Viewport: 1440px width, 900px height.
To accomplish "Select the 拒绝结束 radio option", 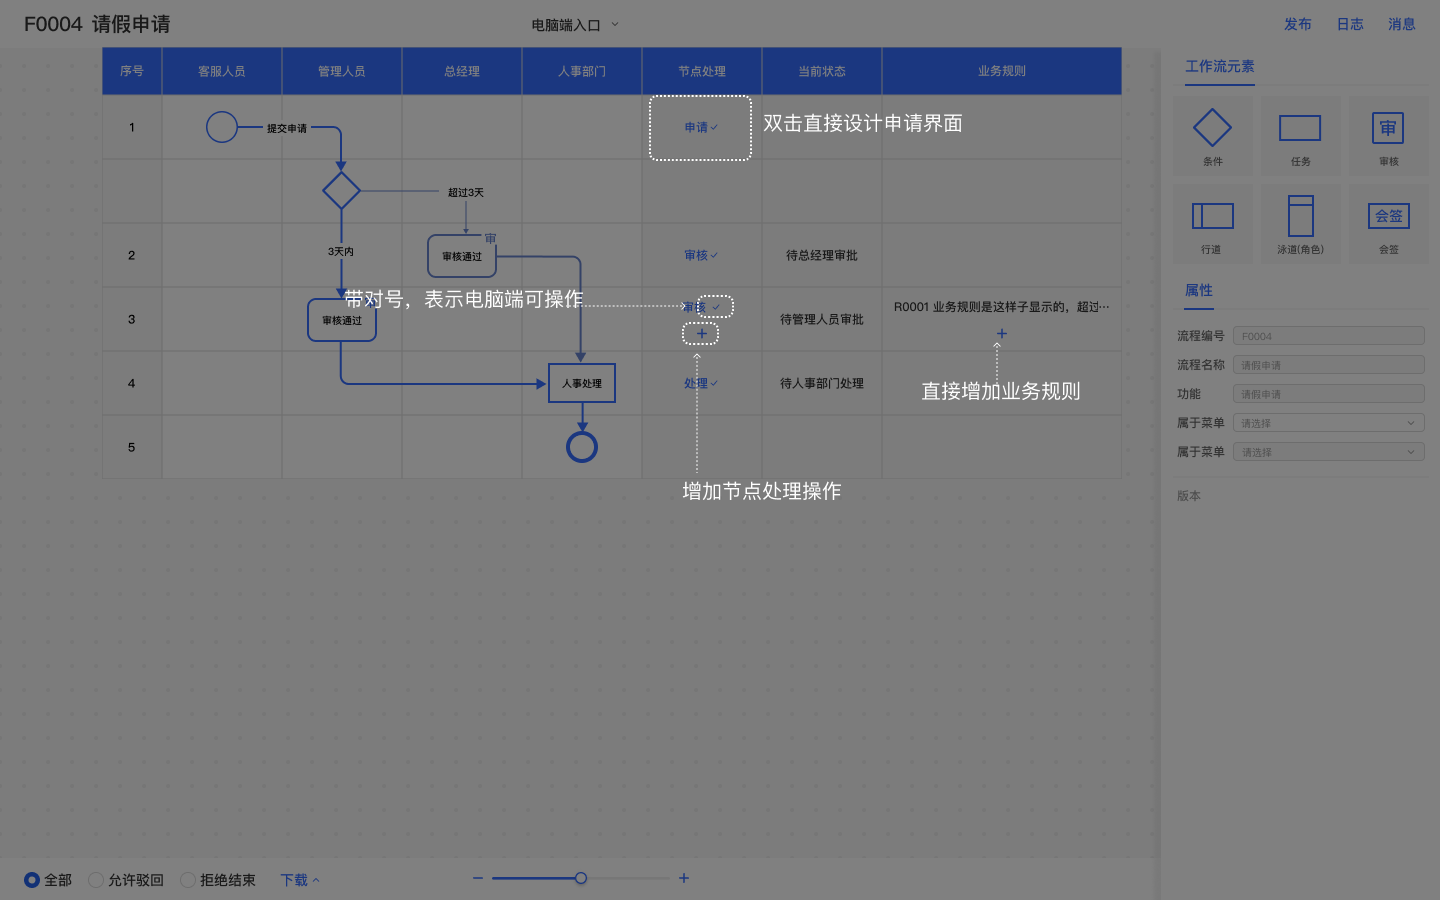I will click(188, 880).
